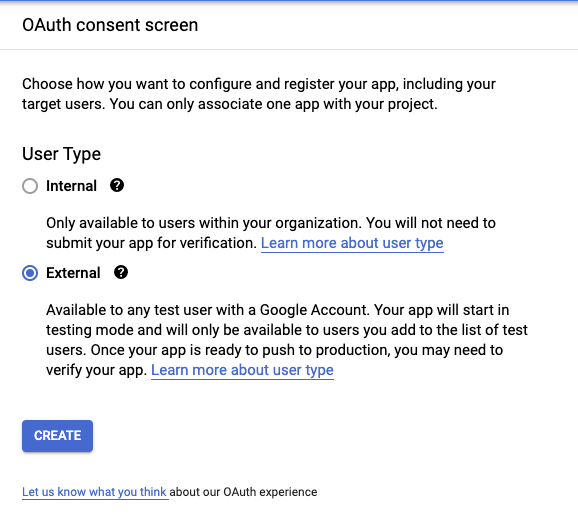Open help icon next to Internal

pyautogui.click(x=117, y=185)
